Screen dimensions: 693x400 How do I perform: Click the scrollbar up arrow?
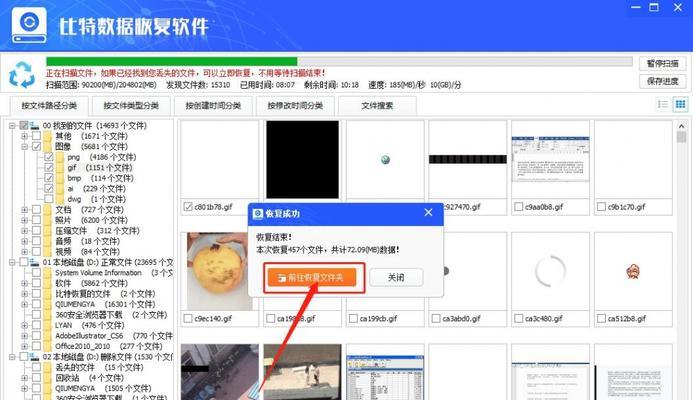point(682,126)
